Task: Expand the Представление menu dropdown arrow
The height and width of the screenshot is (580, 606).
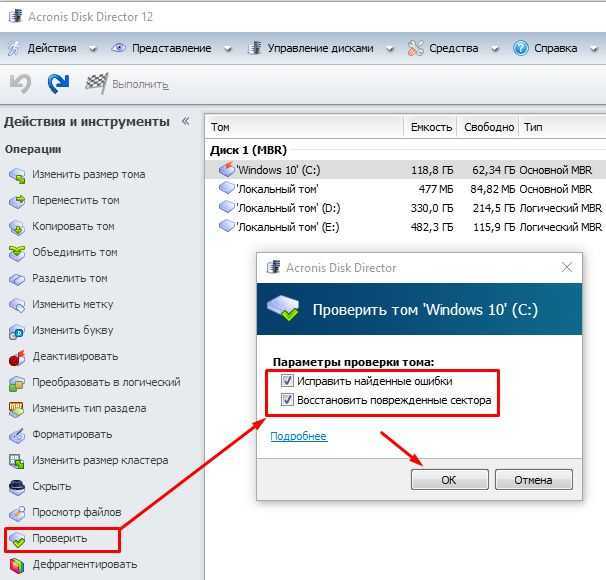Action: click(228, 49)
